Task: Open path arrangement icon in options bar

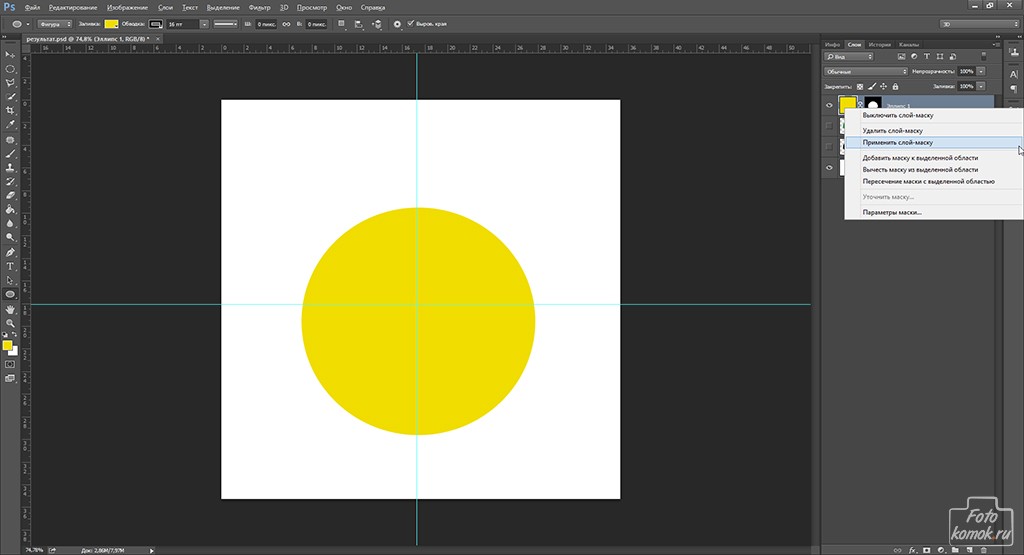Action: point(377,24)
